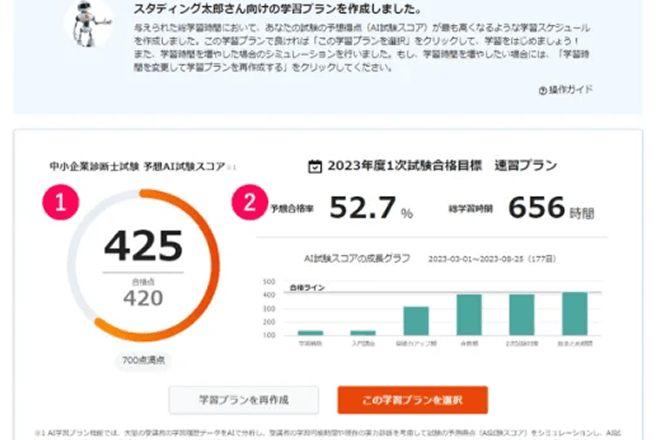Click the fifth bar in growth graph

tap(521, 315)
